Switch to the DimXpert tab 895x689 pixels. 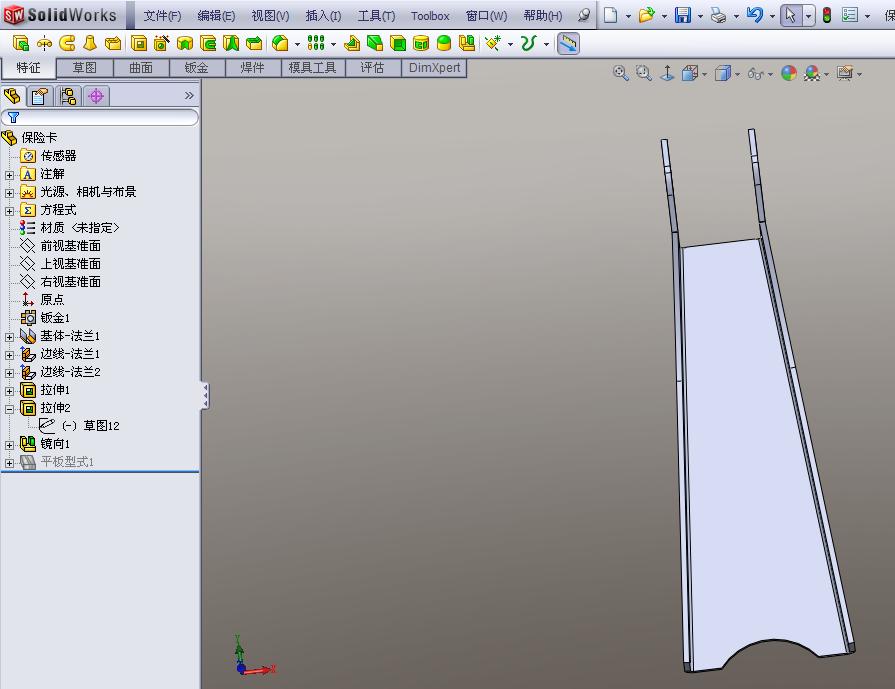click(434, 68)
